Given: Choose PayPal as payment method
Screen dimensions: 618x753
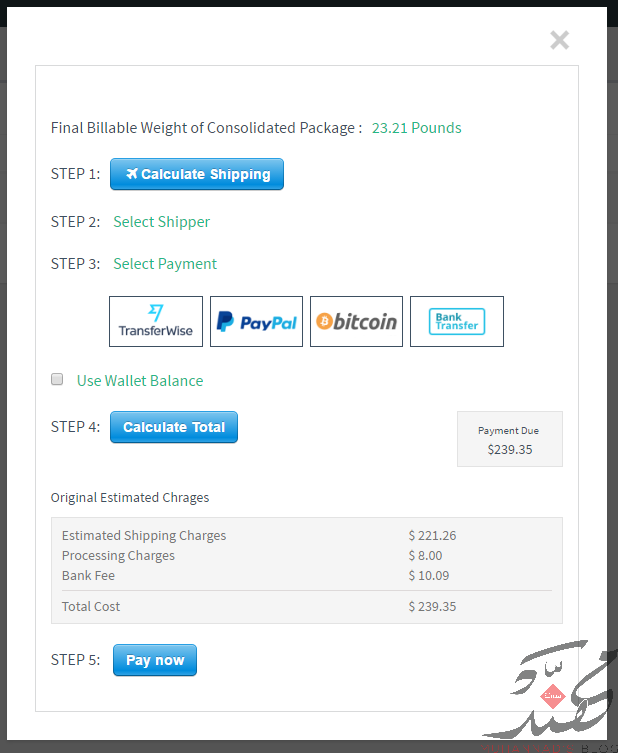Looking at the screenshot, I should pos(256,321).
